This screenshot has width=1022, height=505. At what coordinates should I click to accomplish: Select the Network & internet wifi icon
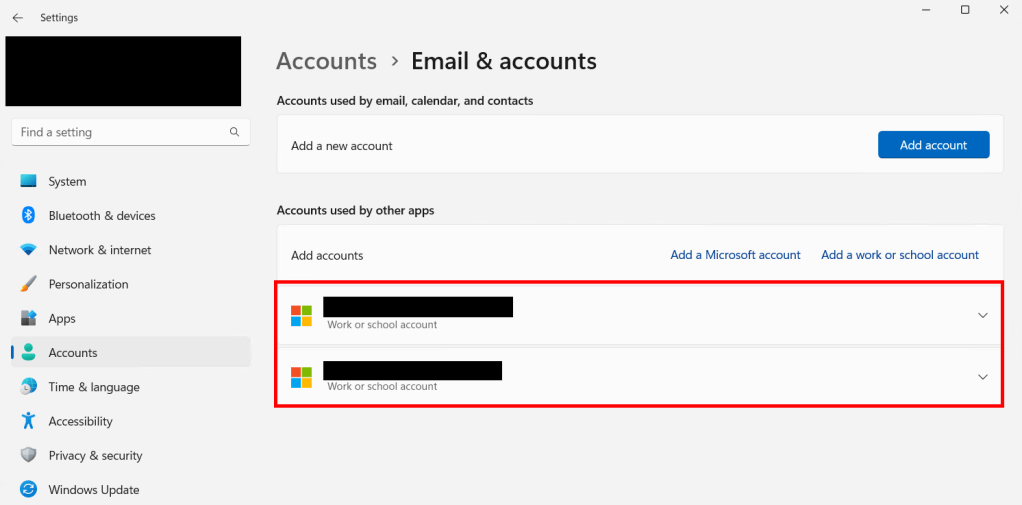click(x=28, y=250)
